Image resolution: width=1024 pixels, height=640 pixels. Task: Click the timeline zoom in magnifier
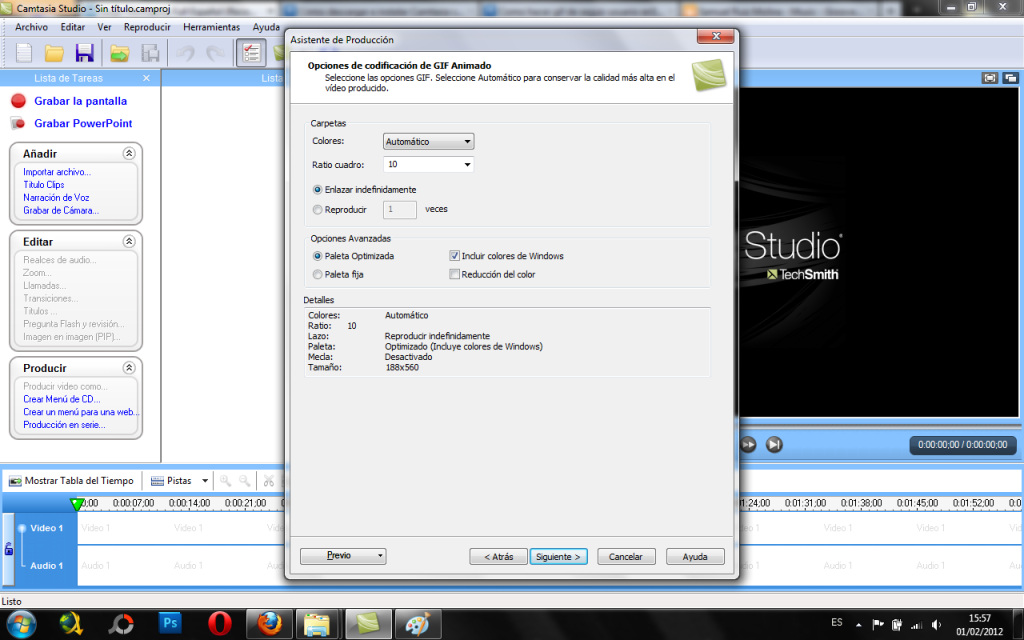[225, 481]
